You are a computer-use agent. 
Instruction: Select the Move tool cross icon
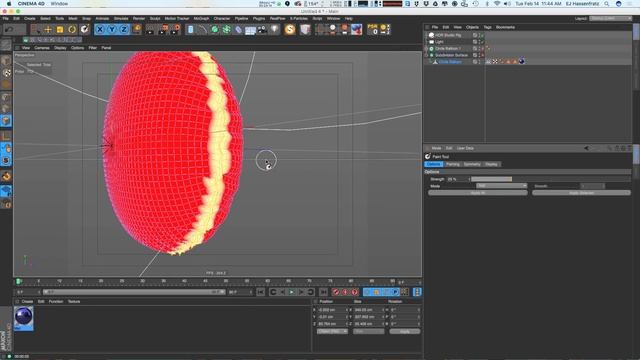coord(48,29)
